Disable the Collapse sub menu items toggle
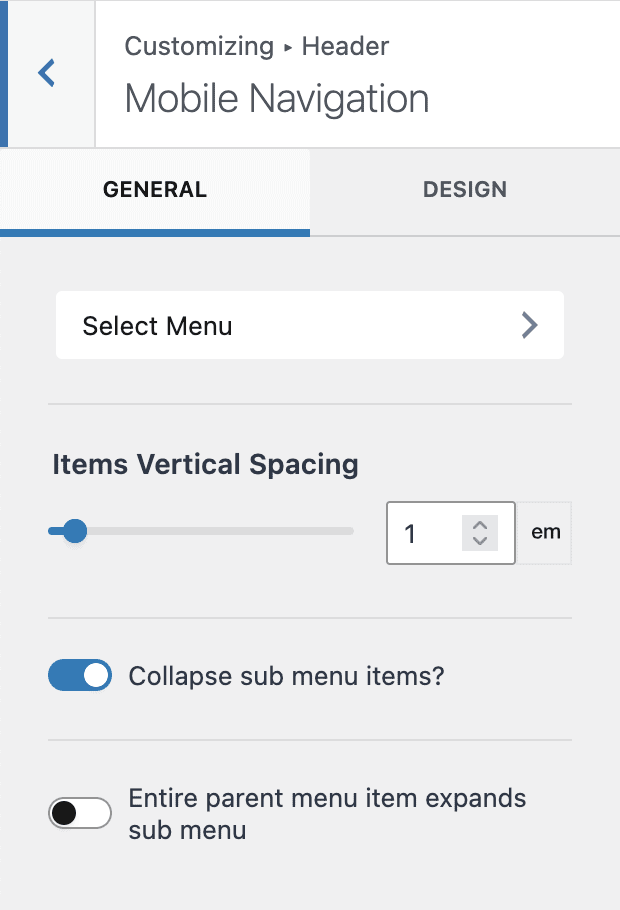 (x=80, y=675)
